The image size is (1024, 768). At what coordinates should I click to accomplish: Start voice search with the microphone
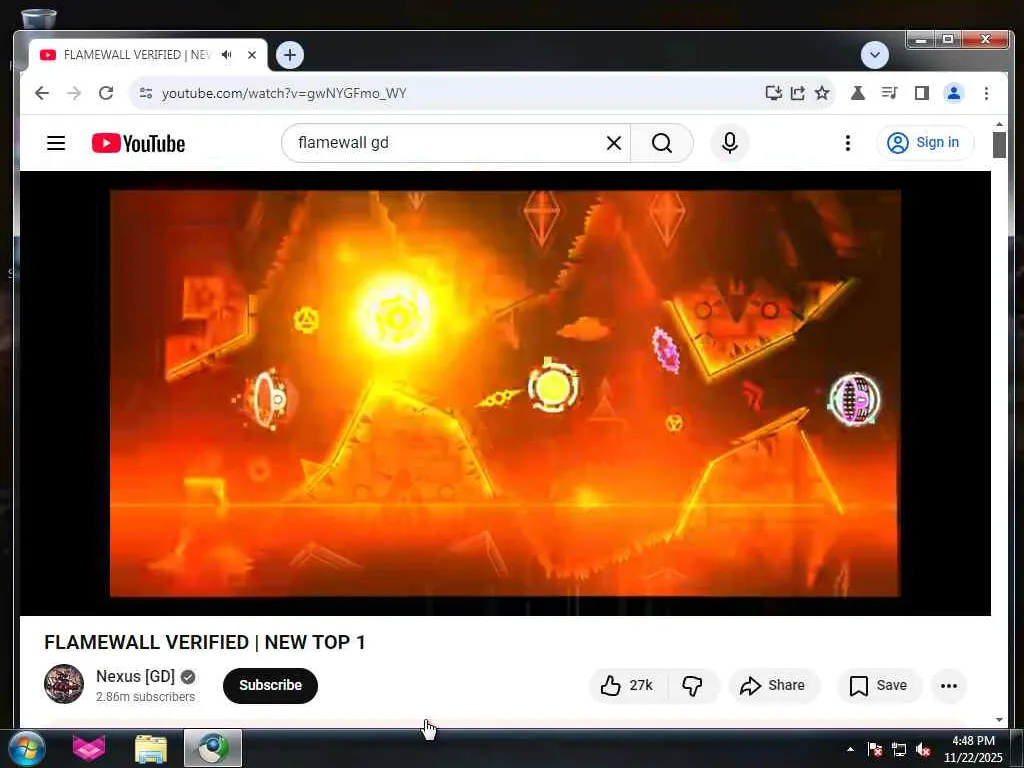coord(729,143)
